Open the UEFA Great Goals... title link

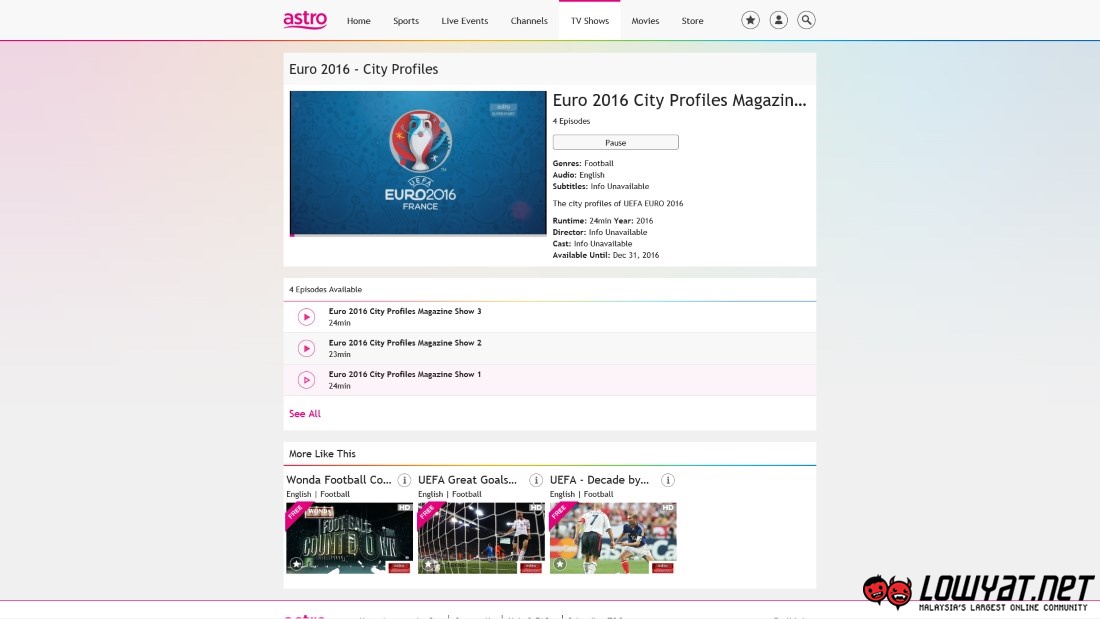pyautogui.click(x=467, y=480)
